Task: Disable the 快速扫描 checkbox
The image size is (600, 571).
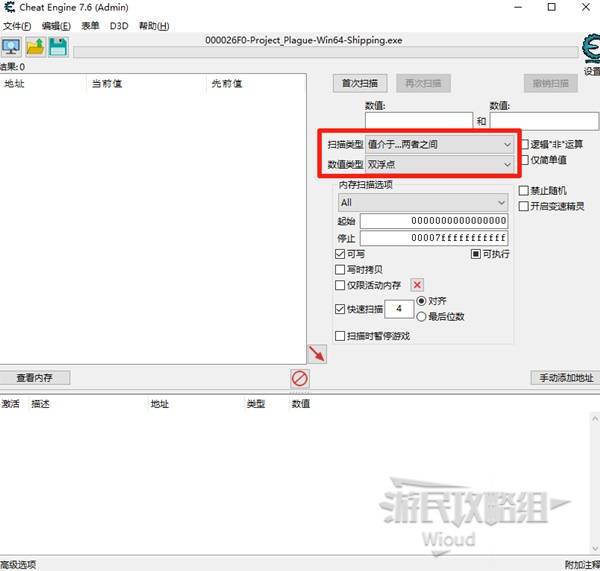Action: pyautogui.click(x=340, y=310)
